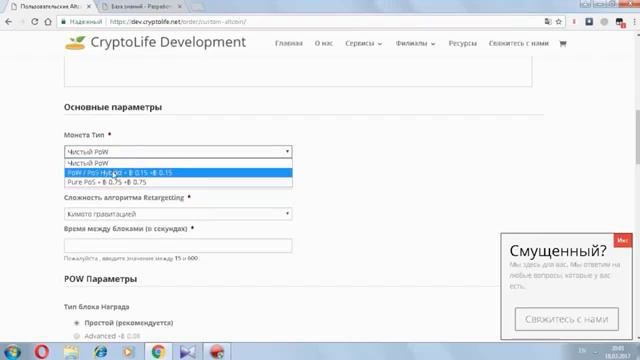Choose Pure PoS option
The height and width of the screenshot is (360, 640).
tap(178, 182)
